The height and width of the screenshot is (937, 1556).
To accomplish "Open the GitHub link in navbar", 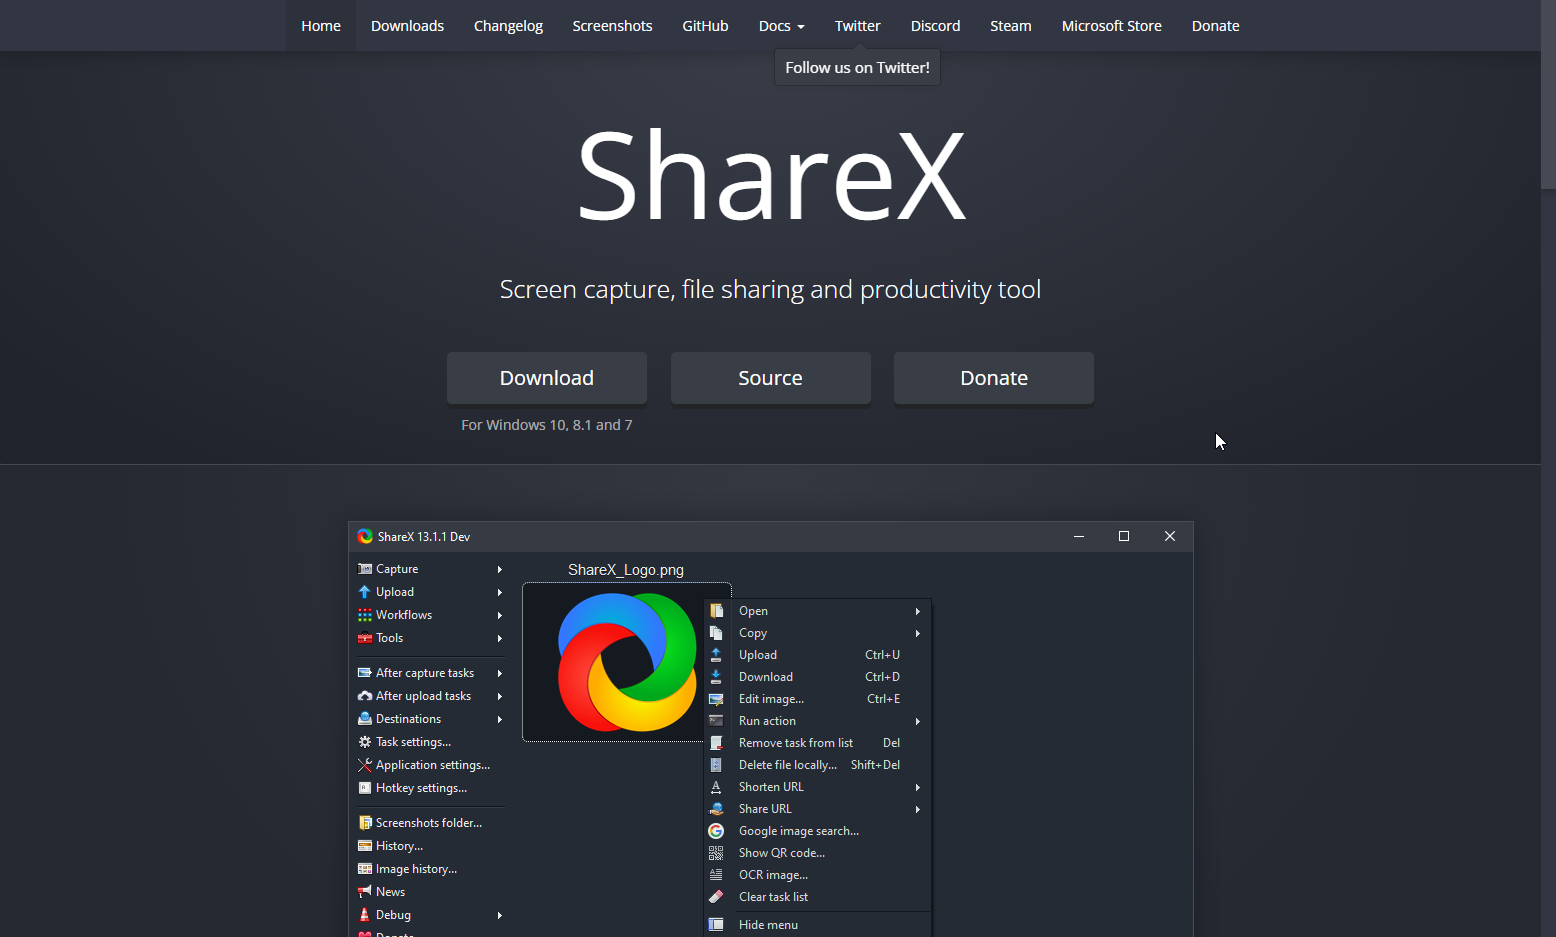I will (x=705, y=26).
